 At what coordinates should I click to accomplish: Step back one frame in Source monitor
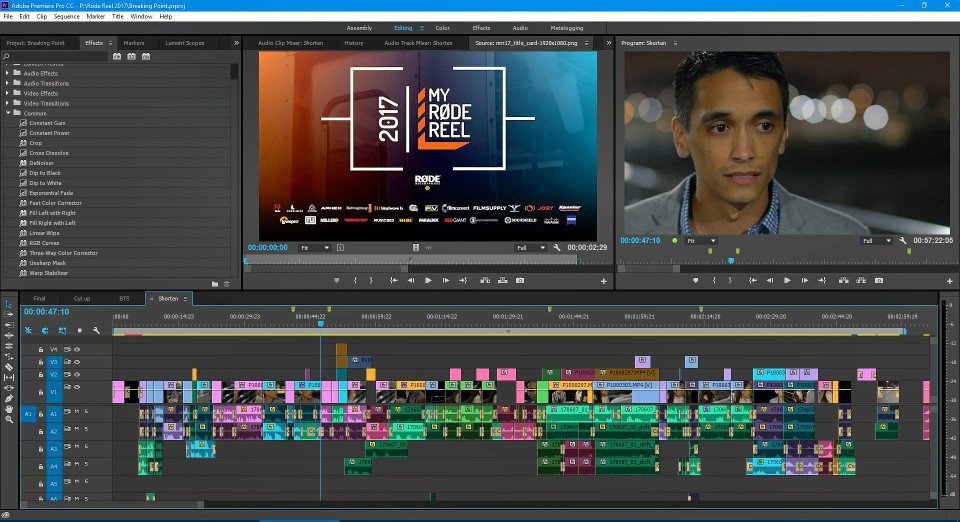(411, 280)
